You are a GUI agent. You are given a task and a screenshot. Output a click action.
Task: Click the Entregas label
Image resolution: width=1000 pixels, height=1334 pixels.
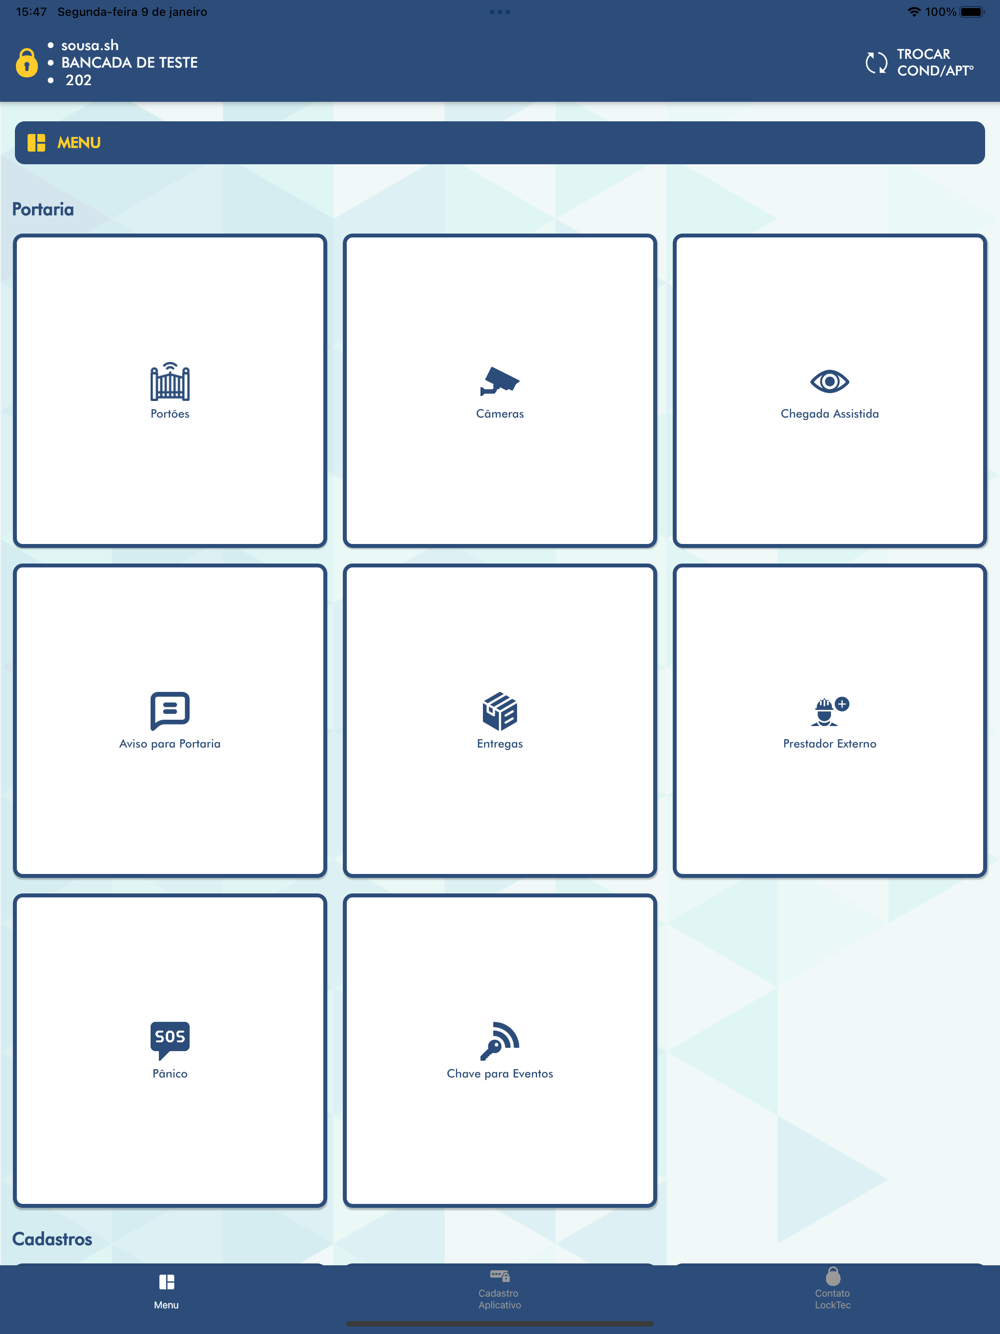(x=500, y=744)
